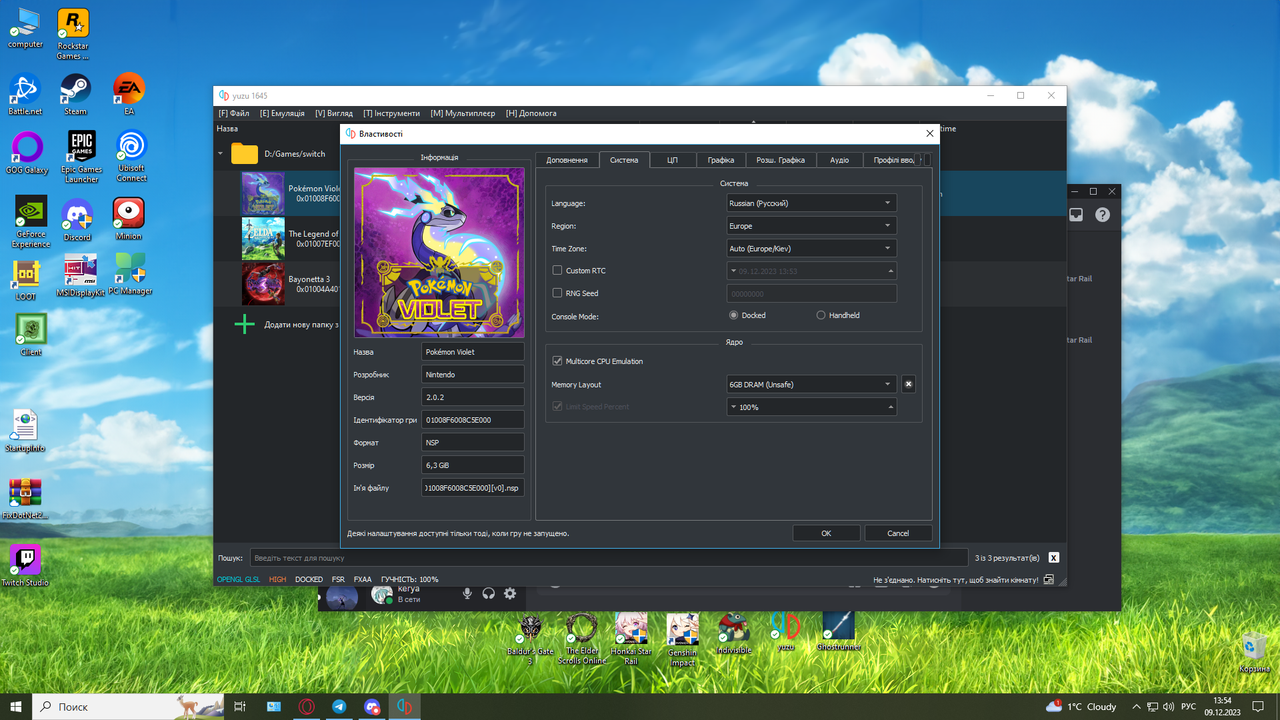Click the Windows Start button

[x=16, y=706]
